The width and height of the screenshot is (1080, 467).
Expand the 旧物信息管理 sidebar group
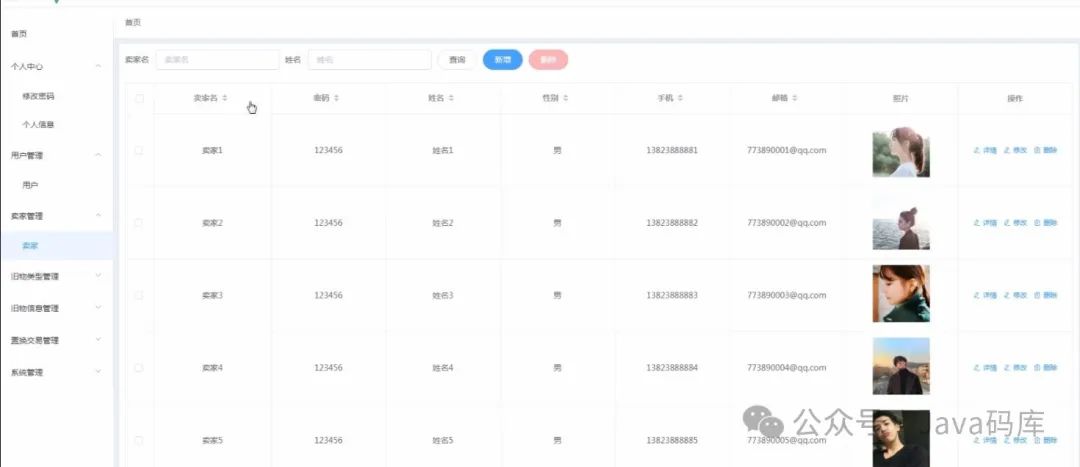click(x=56, y=308)
